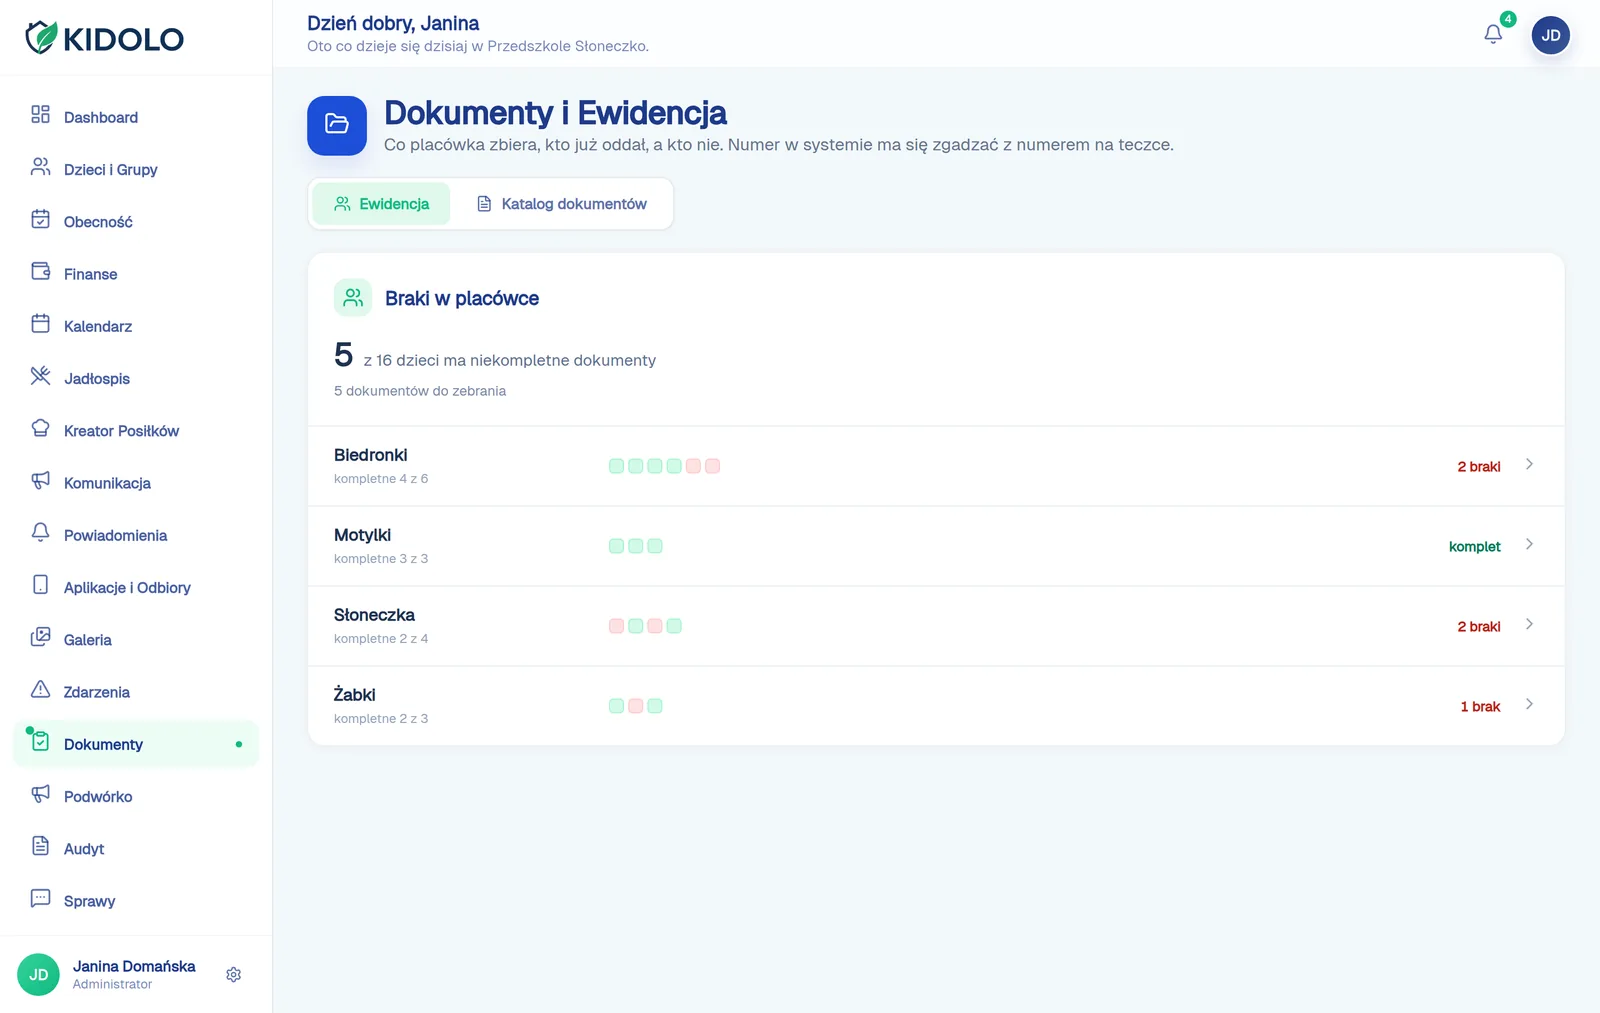Expand the Motylki group row chevron
This screenshot has height=1013, width=1600.
pos(1529,544)
